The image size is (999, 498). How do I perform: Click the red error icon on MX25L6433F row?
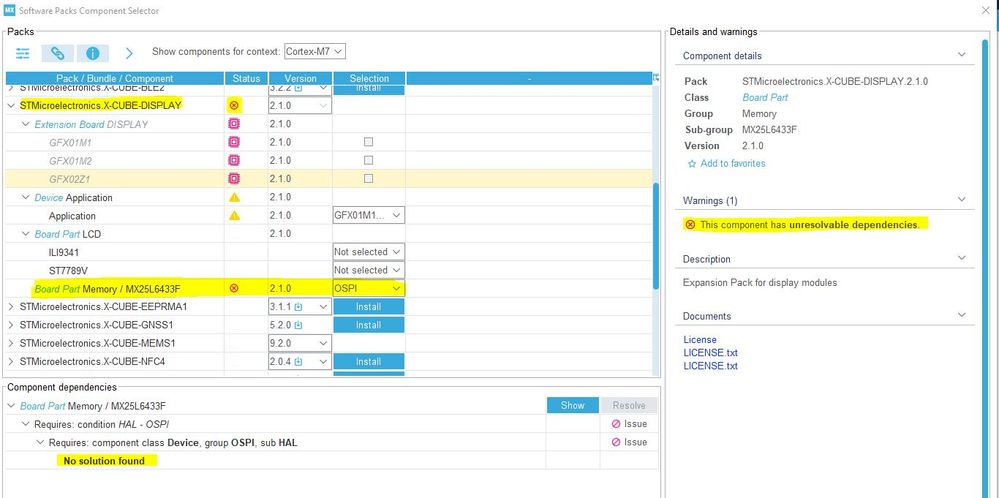click(234, 288)
